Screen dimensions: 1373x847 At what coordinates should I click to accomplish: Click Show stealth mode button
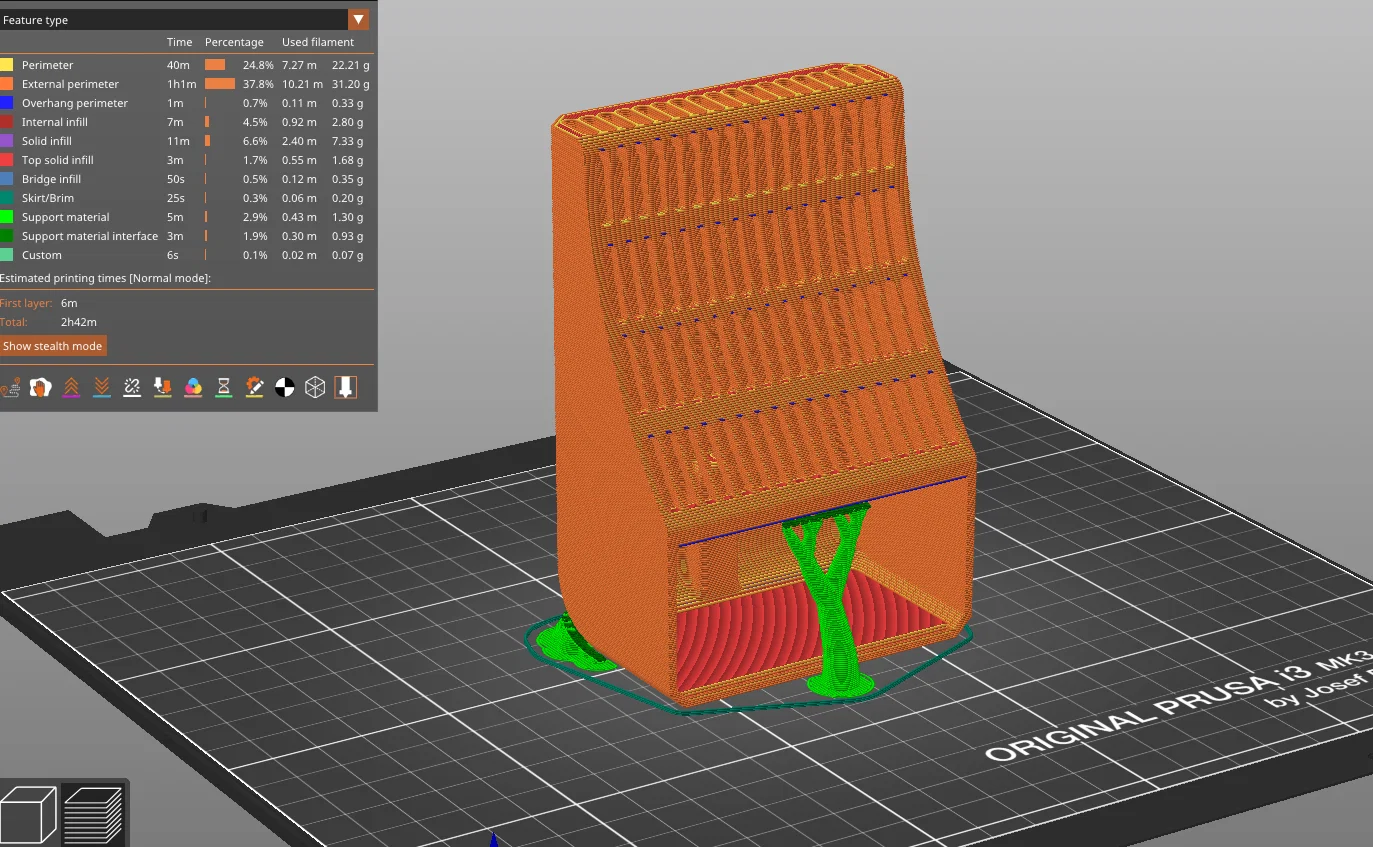point(53,346)
